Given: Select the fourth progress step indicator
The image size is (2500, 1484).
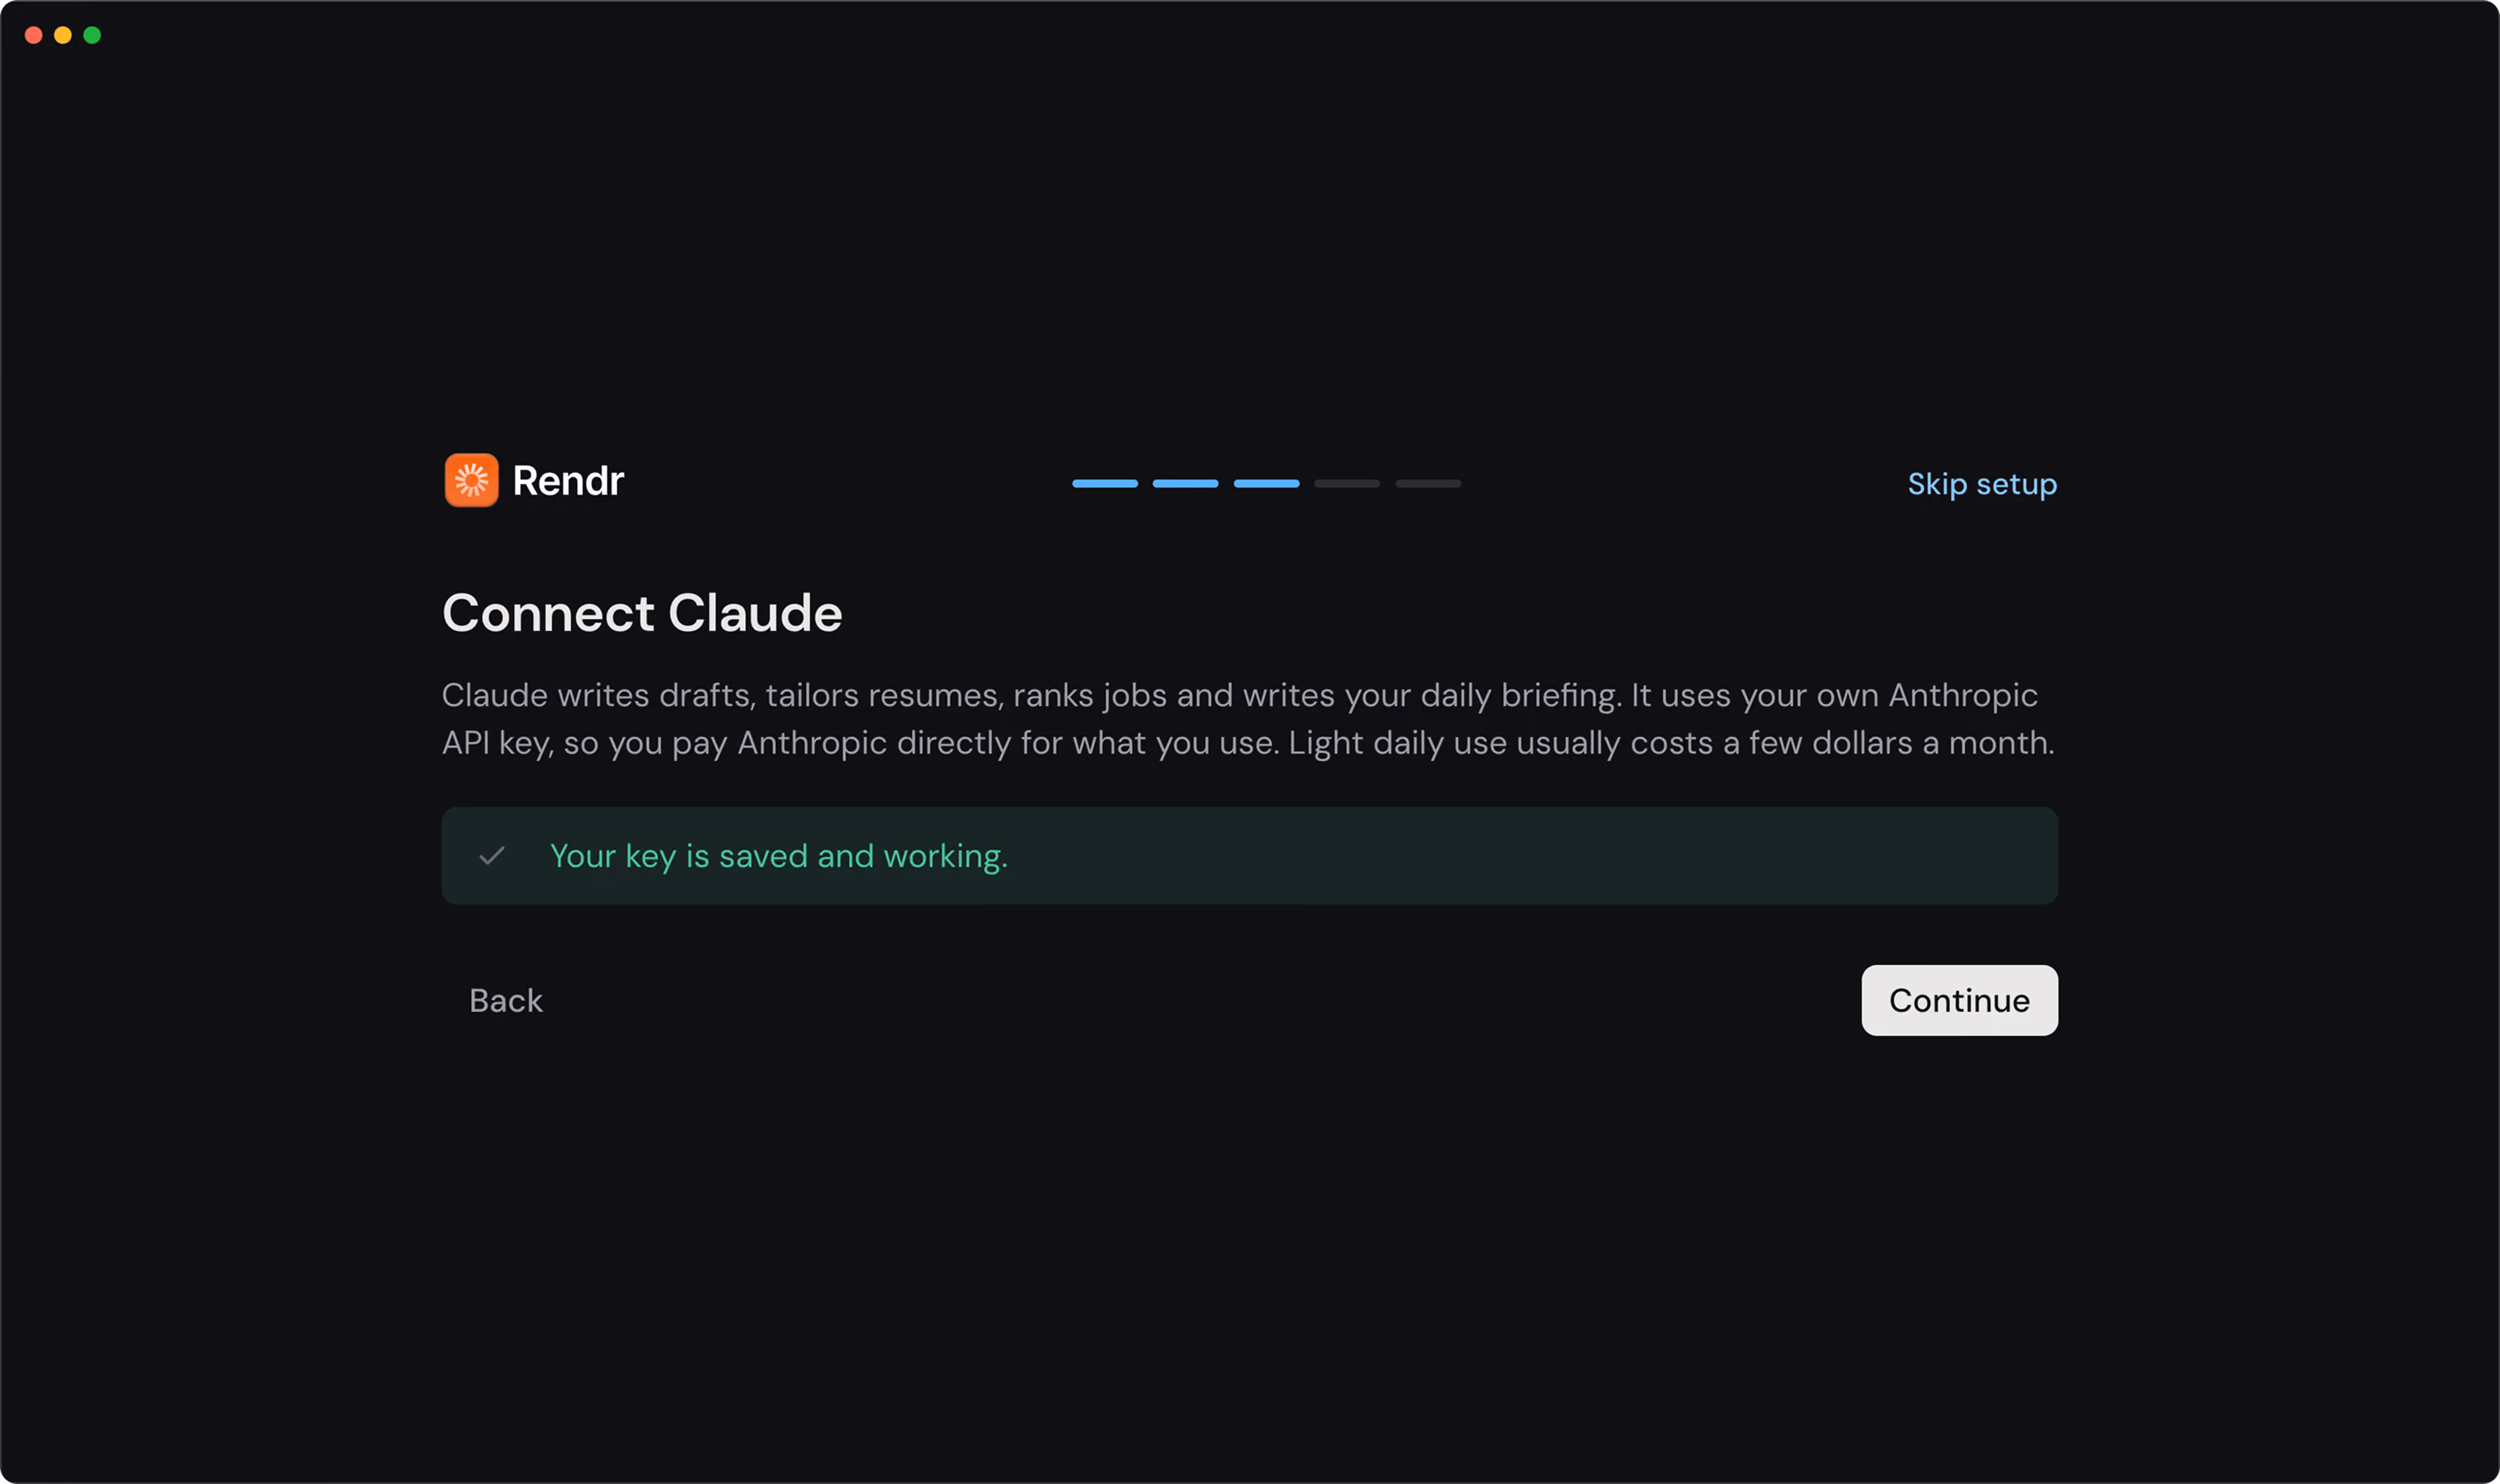Looking at the screenshot, I should pos(1347,484).
